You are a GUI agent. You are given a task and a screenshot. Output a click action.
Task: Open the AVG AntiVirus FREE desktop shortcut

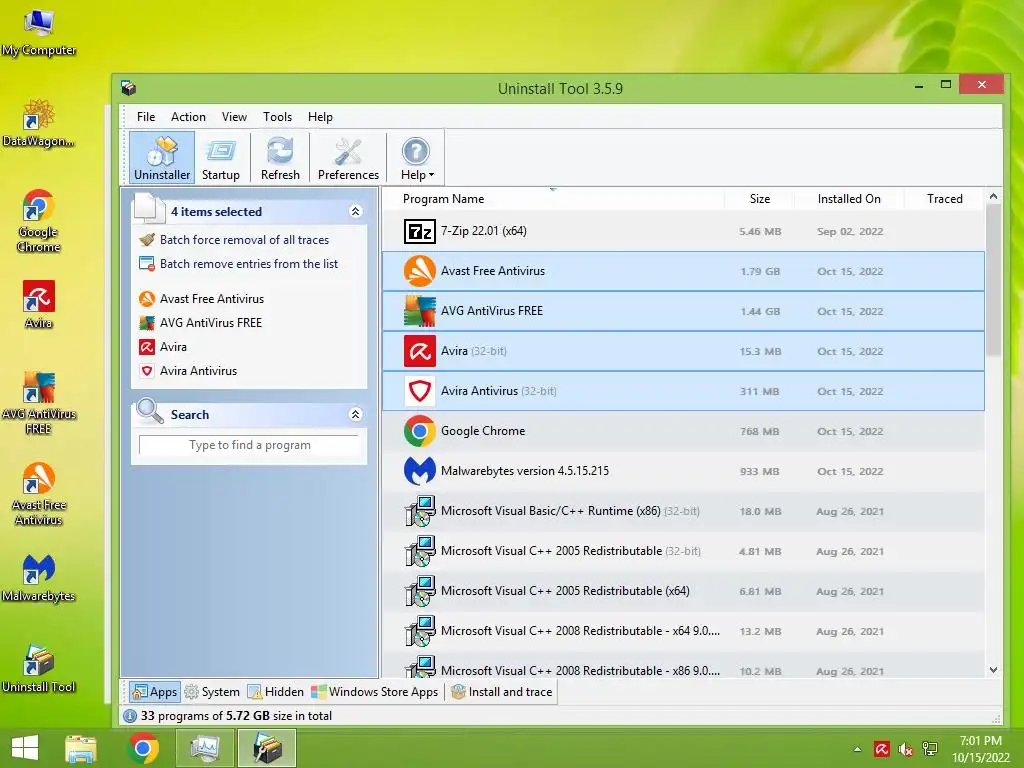(x=39, y=403)
